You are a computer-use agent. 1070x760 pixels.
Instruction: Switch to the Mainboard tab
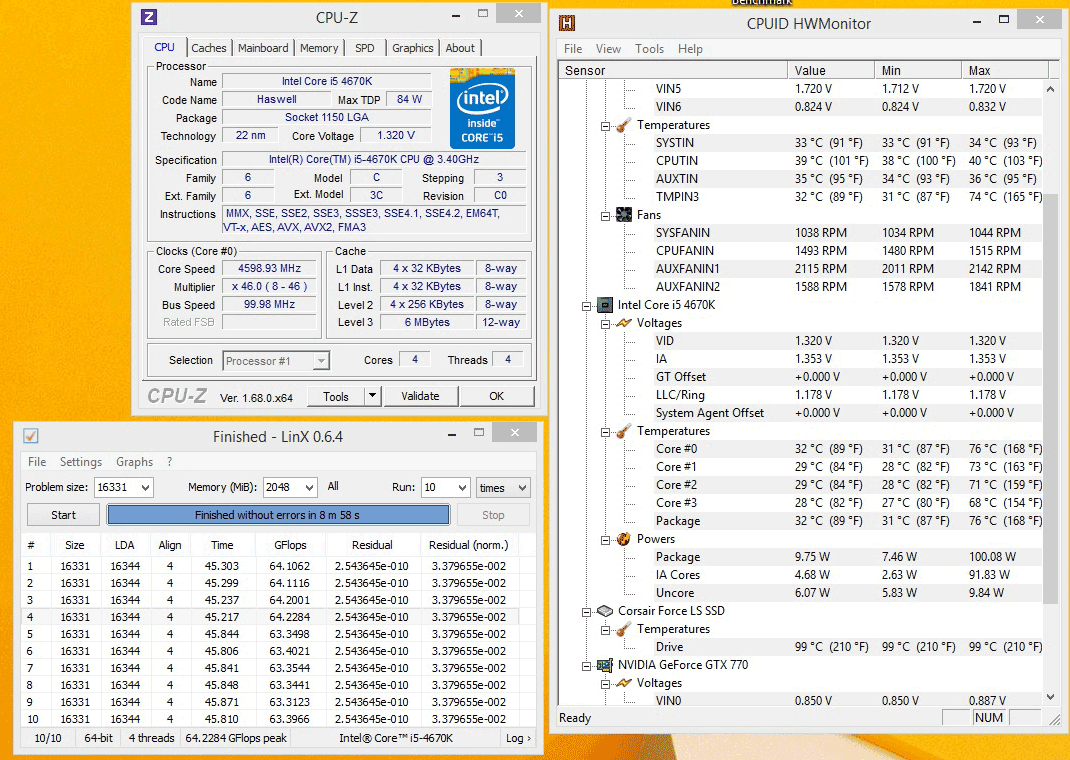(263, 48)
